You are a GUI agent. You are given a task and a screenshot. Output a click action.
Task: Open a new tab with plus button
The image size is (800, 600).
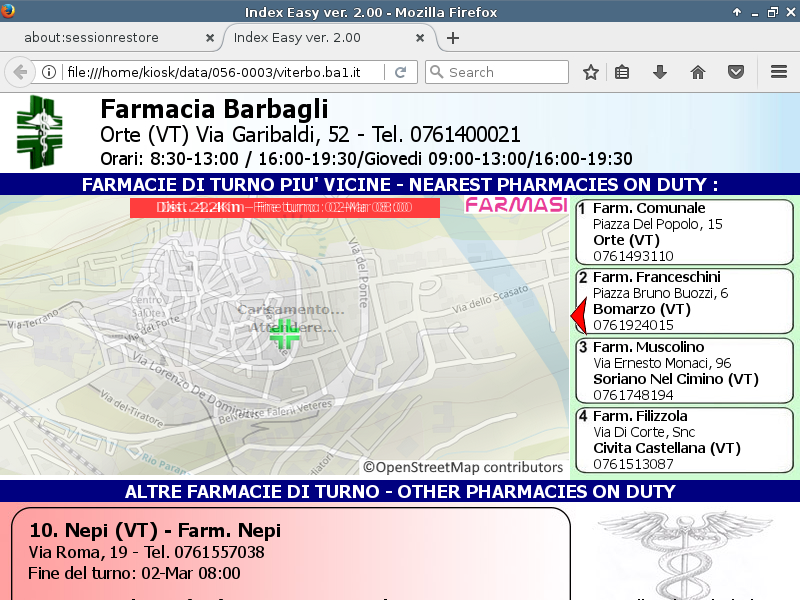453,38
